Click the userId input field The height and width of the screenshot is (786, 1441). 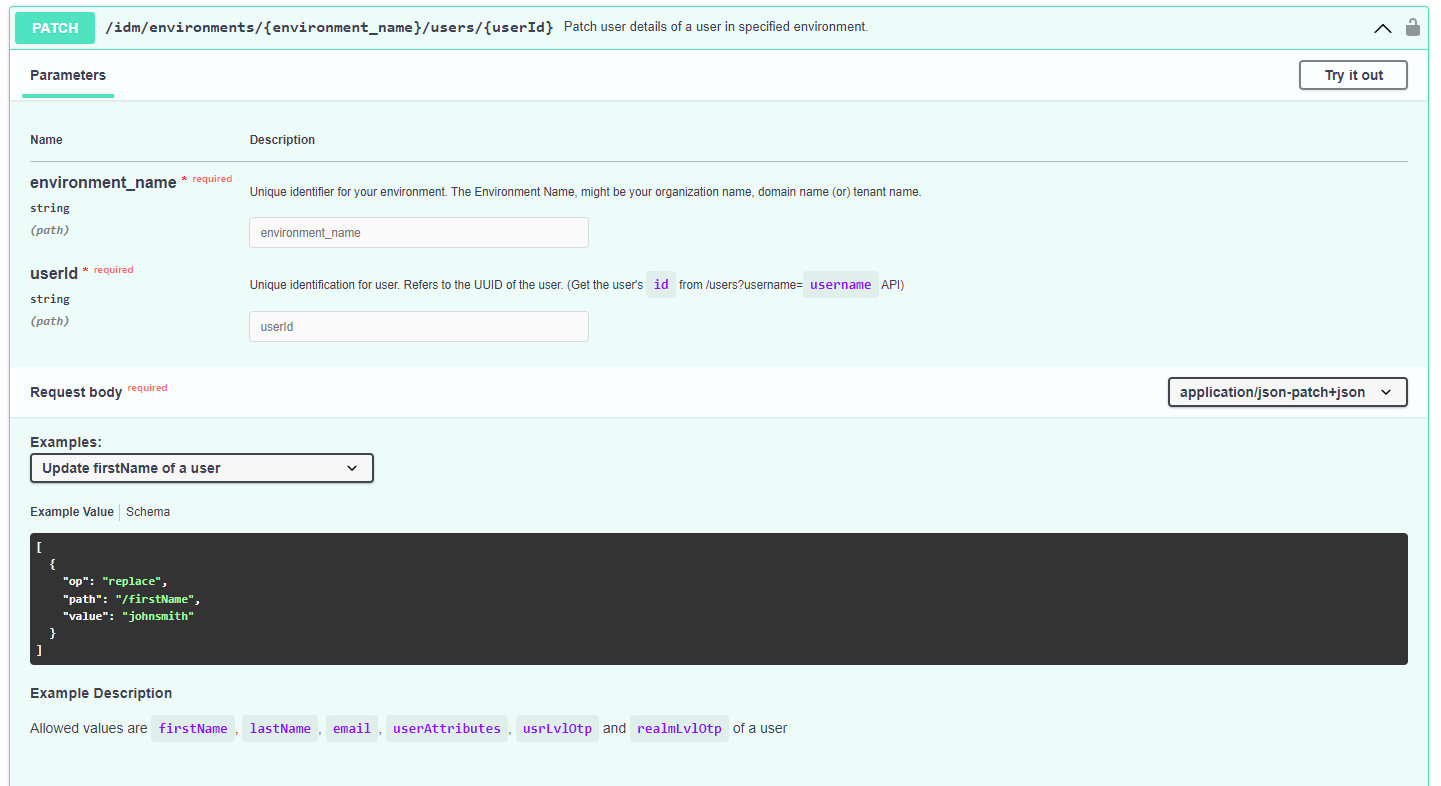click(x=418, y=326)
